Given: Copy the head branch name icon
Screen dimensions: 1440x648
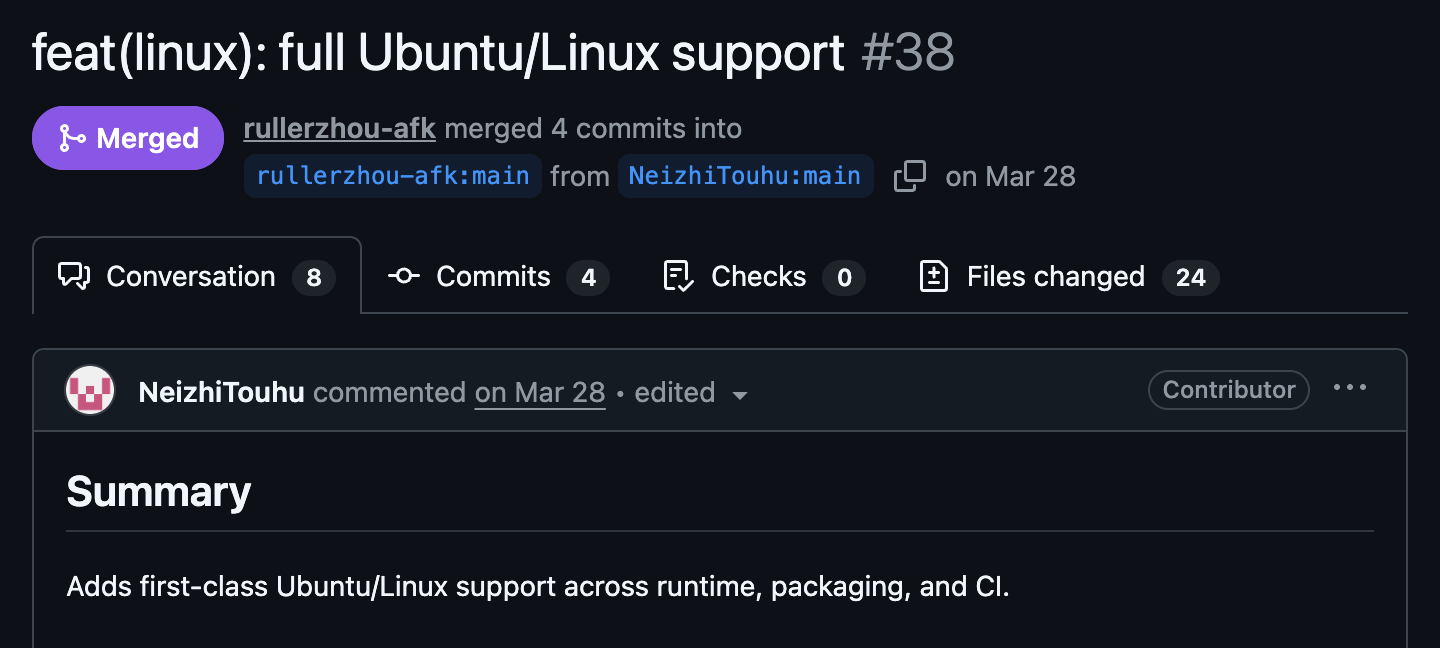Looking at the screenshot, I should 910,176.
